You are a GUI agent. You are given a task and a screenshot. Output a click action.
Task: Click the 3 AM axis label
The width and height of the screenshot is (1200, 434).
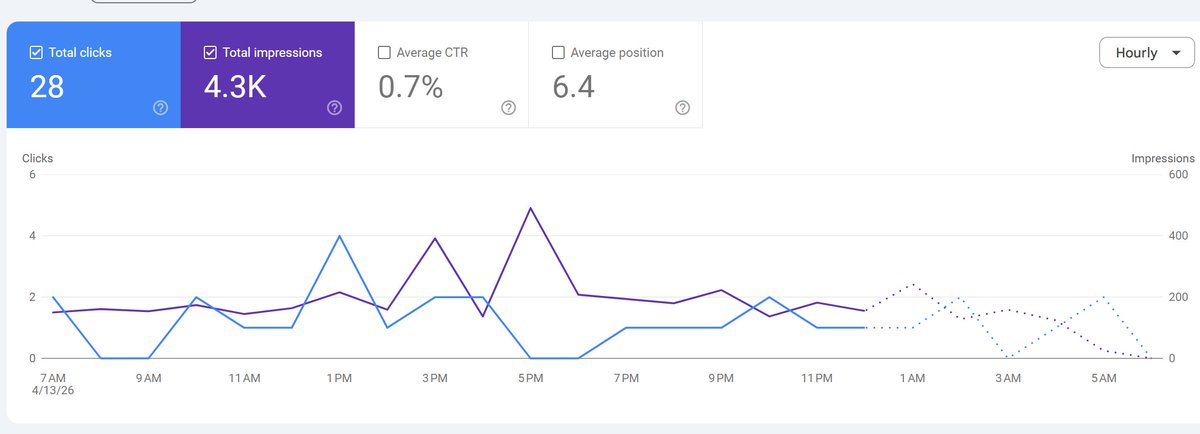[x=1009, y=378]
